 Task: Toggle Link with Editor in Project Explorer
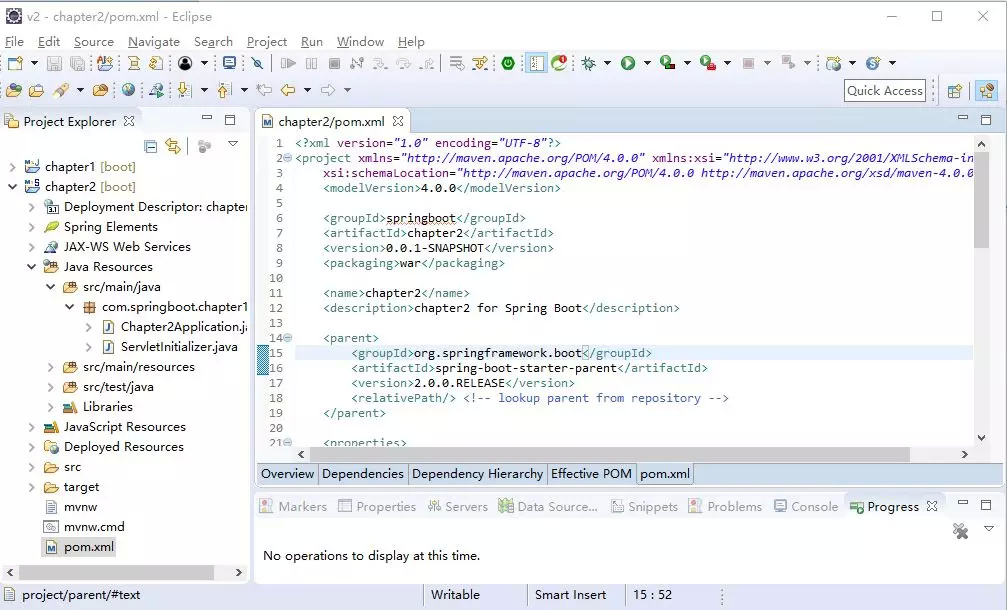[x=173, y=146]
